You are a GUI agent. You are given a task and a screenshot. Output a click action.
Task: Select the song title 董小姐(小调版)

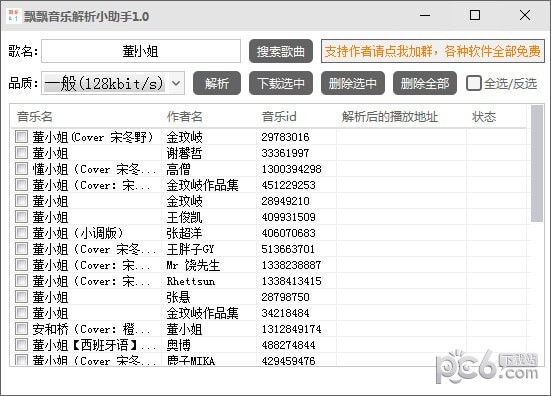(78, 233)
